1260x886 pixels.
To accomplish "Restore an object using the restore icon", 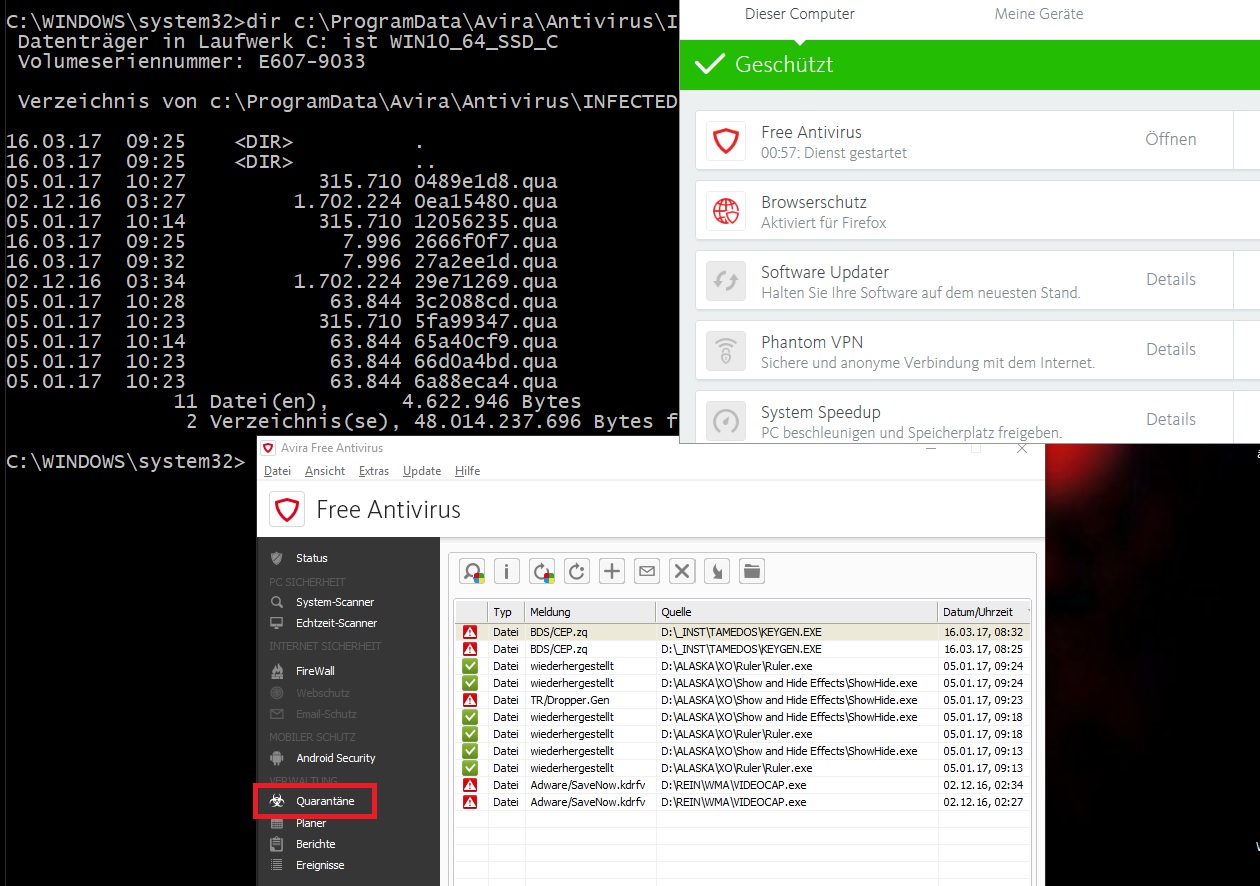I will [542, 571].
